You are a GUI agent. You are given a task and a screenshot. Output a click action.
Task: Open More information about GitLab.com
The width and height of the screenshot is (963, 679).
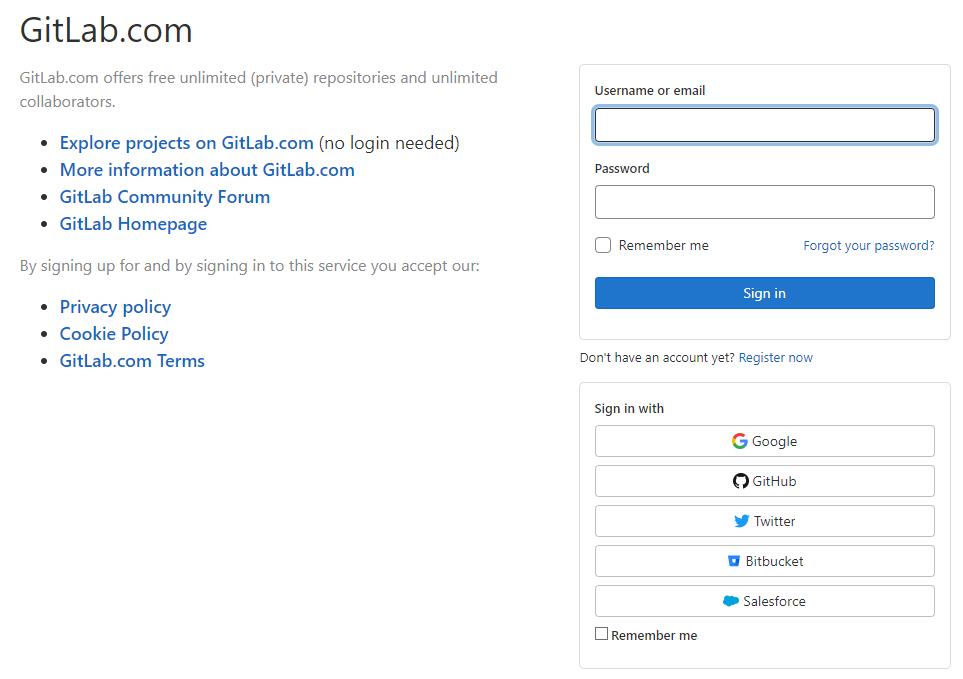207,170
